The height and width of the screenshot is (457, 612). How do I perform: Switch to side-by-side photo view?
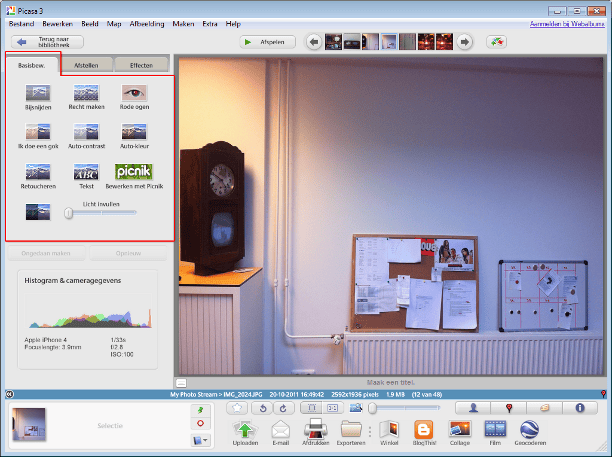333,408
